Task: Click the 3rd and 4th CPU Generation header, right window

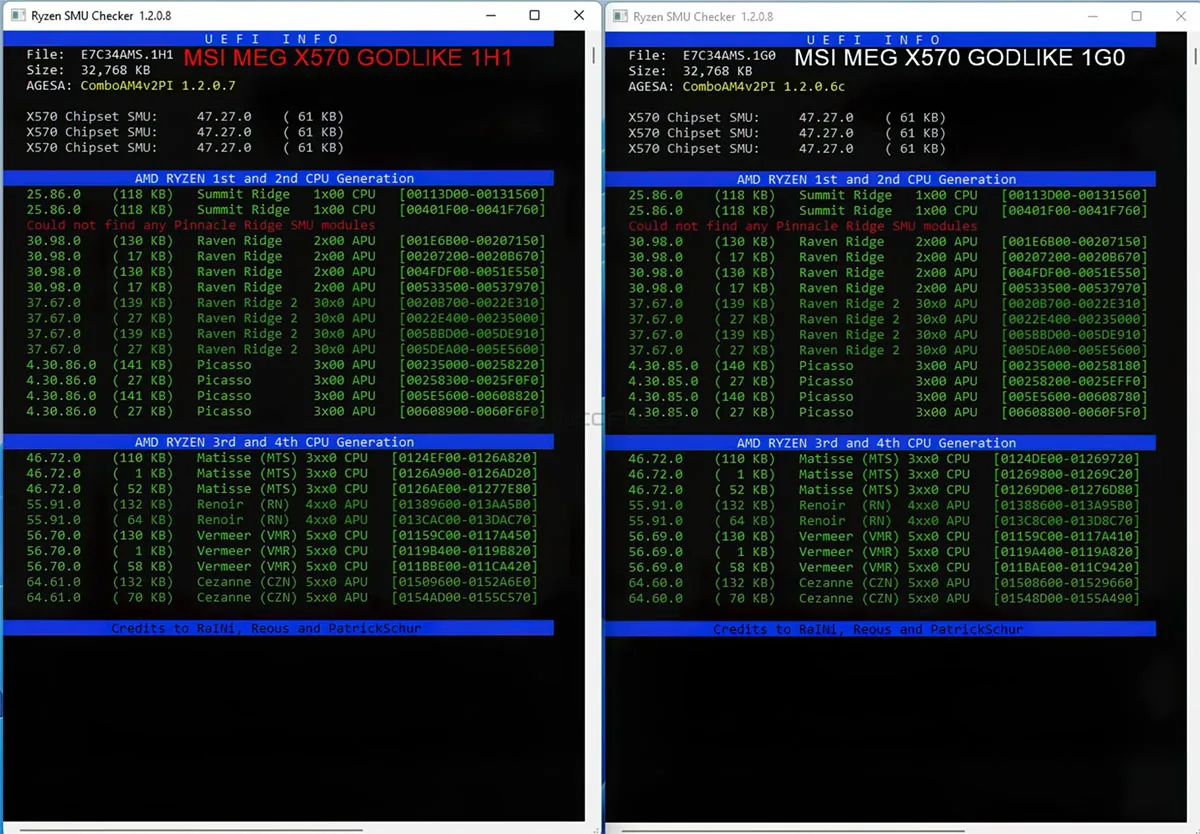Action: tap(880, 443)
